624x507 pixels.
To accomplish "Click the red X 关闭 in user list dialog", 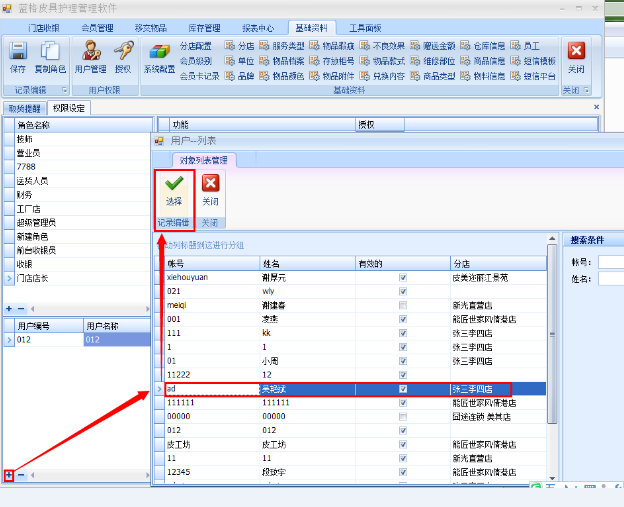I will [x=210, y=190].
